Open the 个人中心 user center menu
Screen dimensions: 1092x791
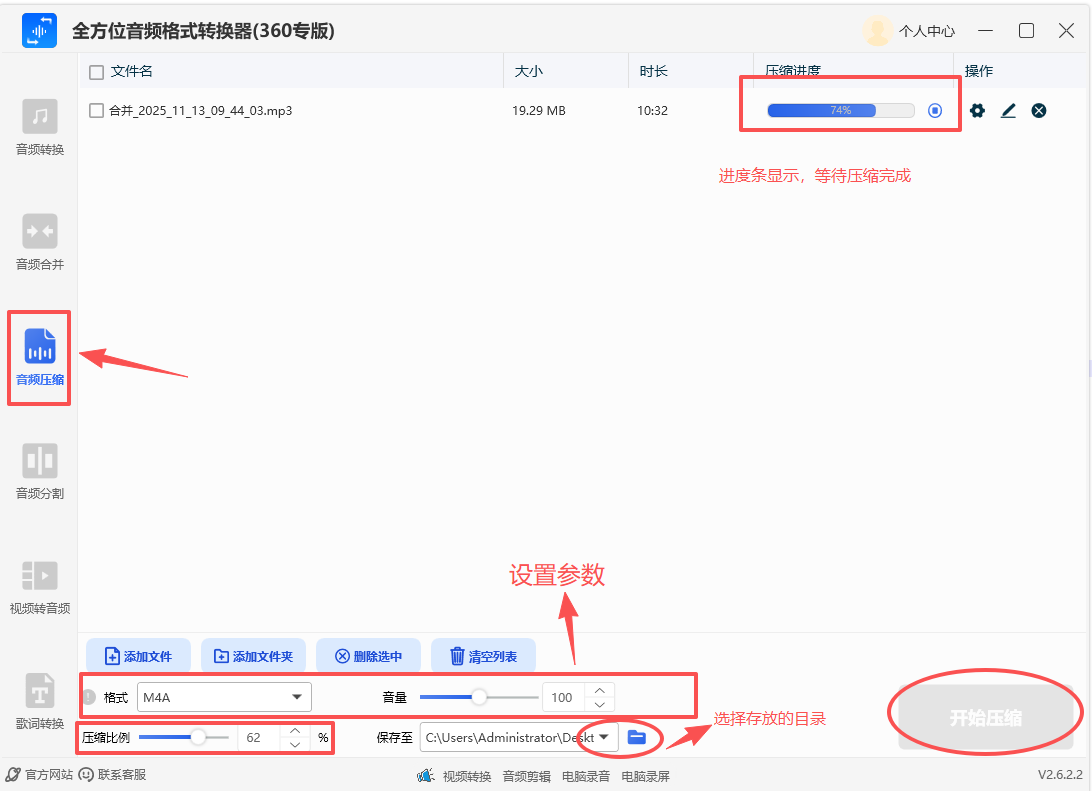tap(910, 31)
